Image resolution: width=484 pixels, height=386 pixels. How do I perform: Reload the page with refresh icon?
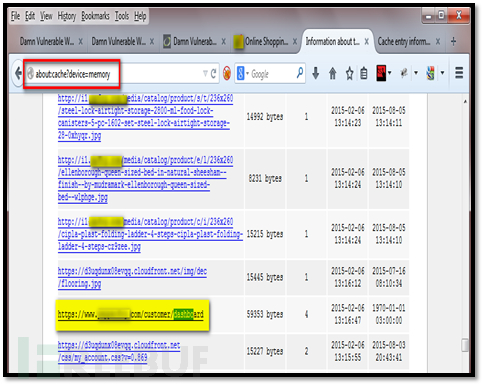tap(213, 73)
